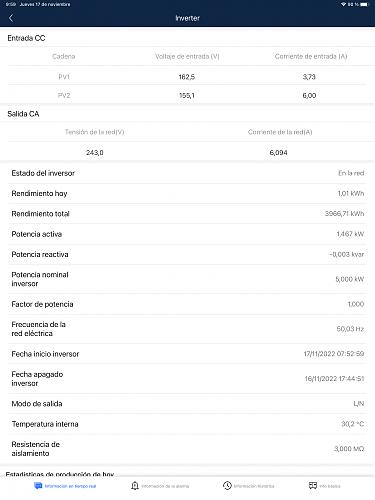Select the Estado del inversor row
The height and width of the screenshot is (500, 375).
tap(187, 173)
